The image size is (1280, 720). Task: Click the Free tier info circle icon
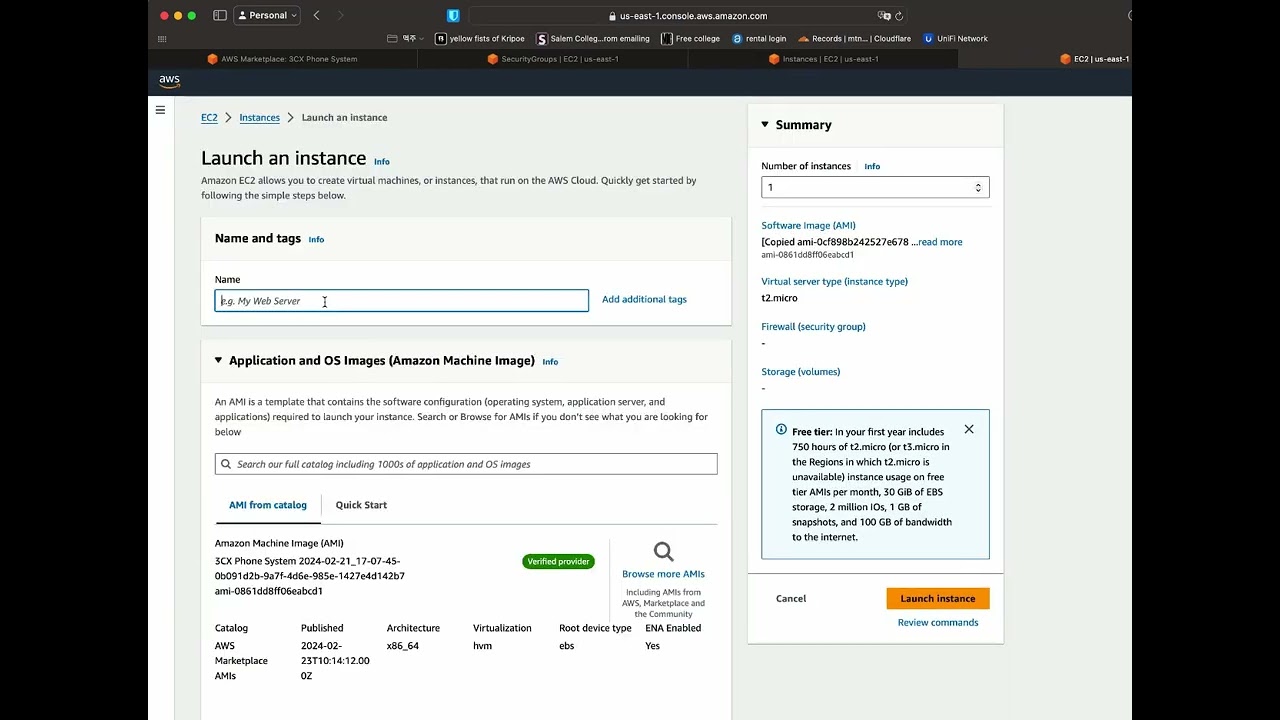(781, 430)
